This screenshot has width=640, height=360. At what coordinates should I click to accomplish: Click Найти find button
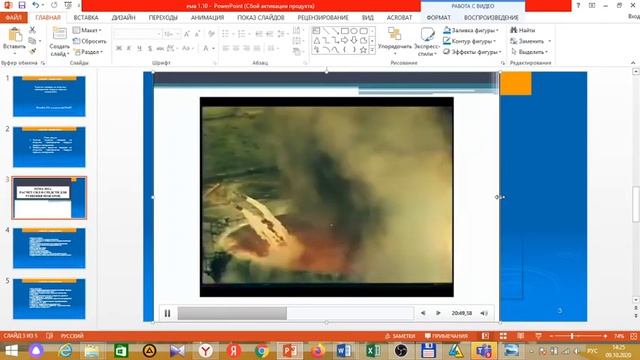coord(523,30)
